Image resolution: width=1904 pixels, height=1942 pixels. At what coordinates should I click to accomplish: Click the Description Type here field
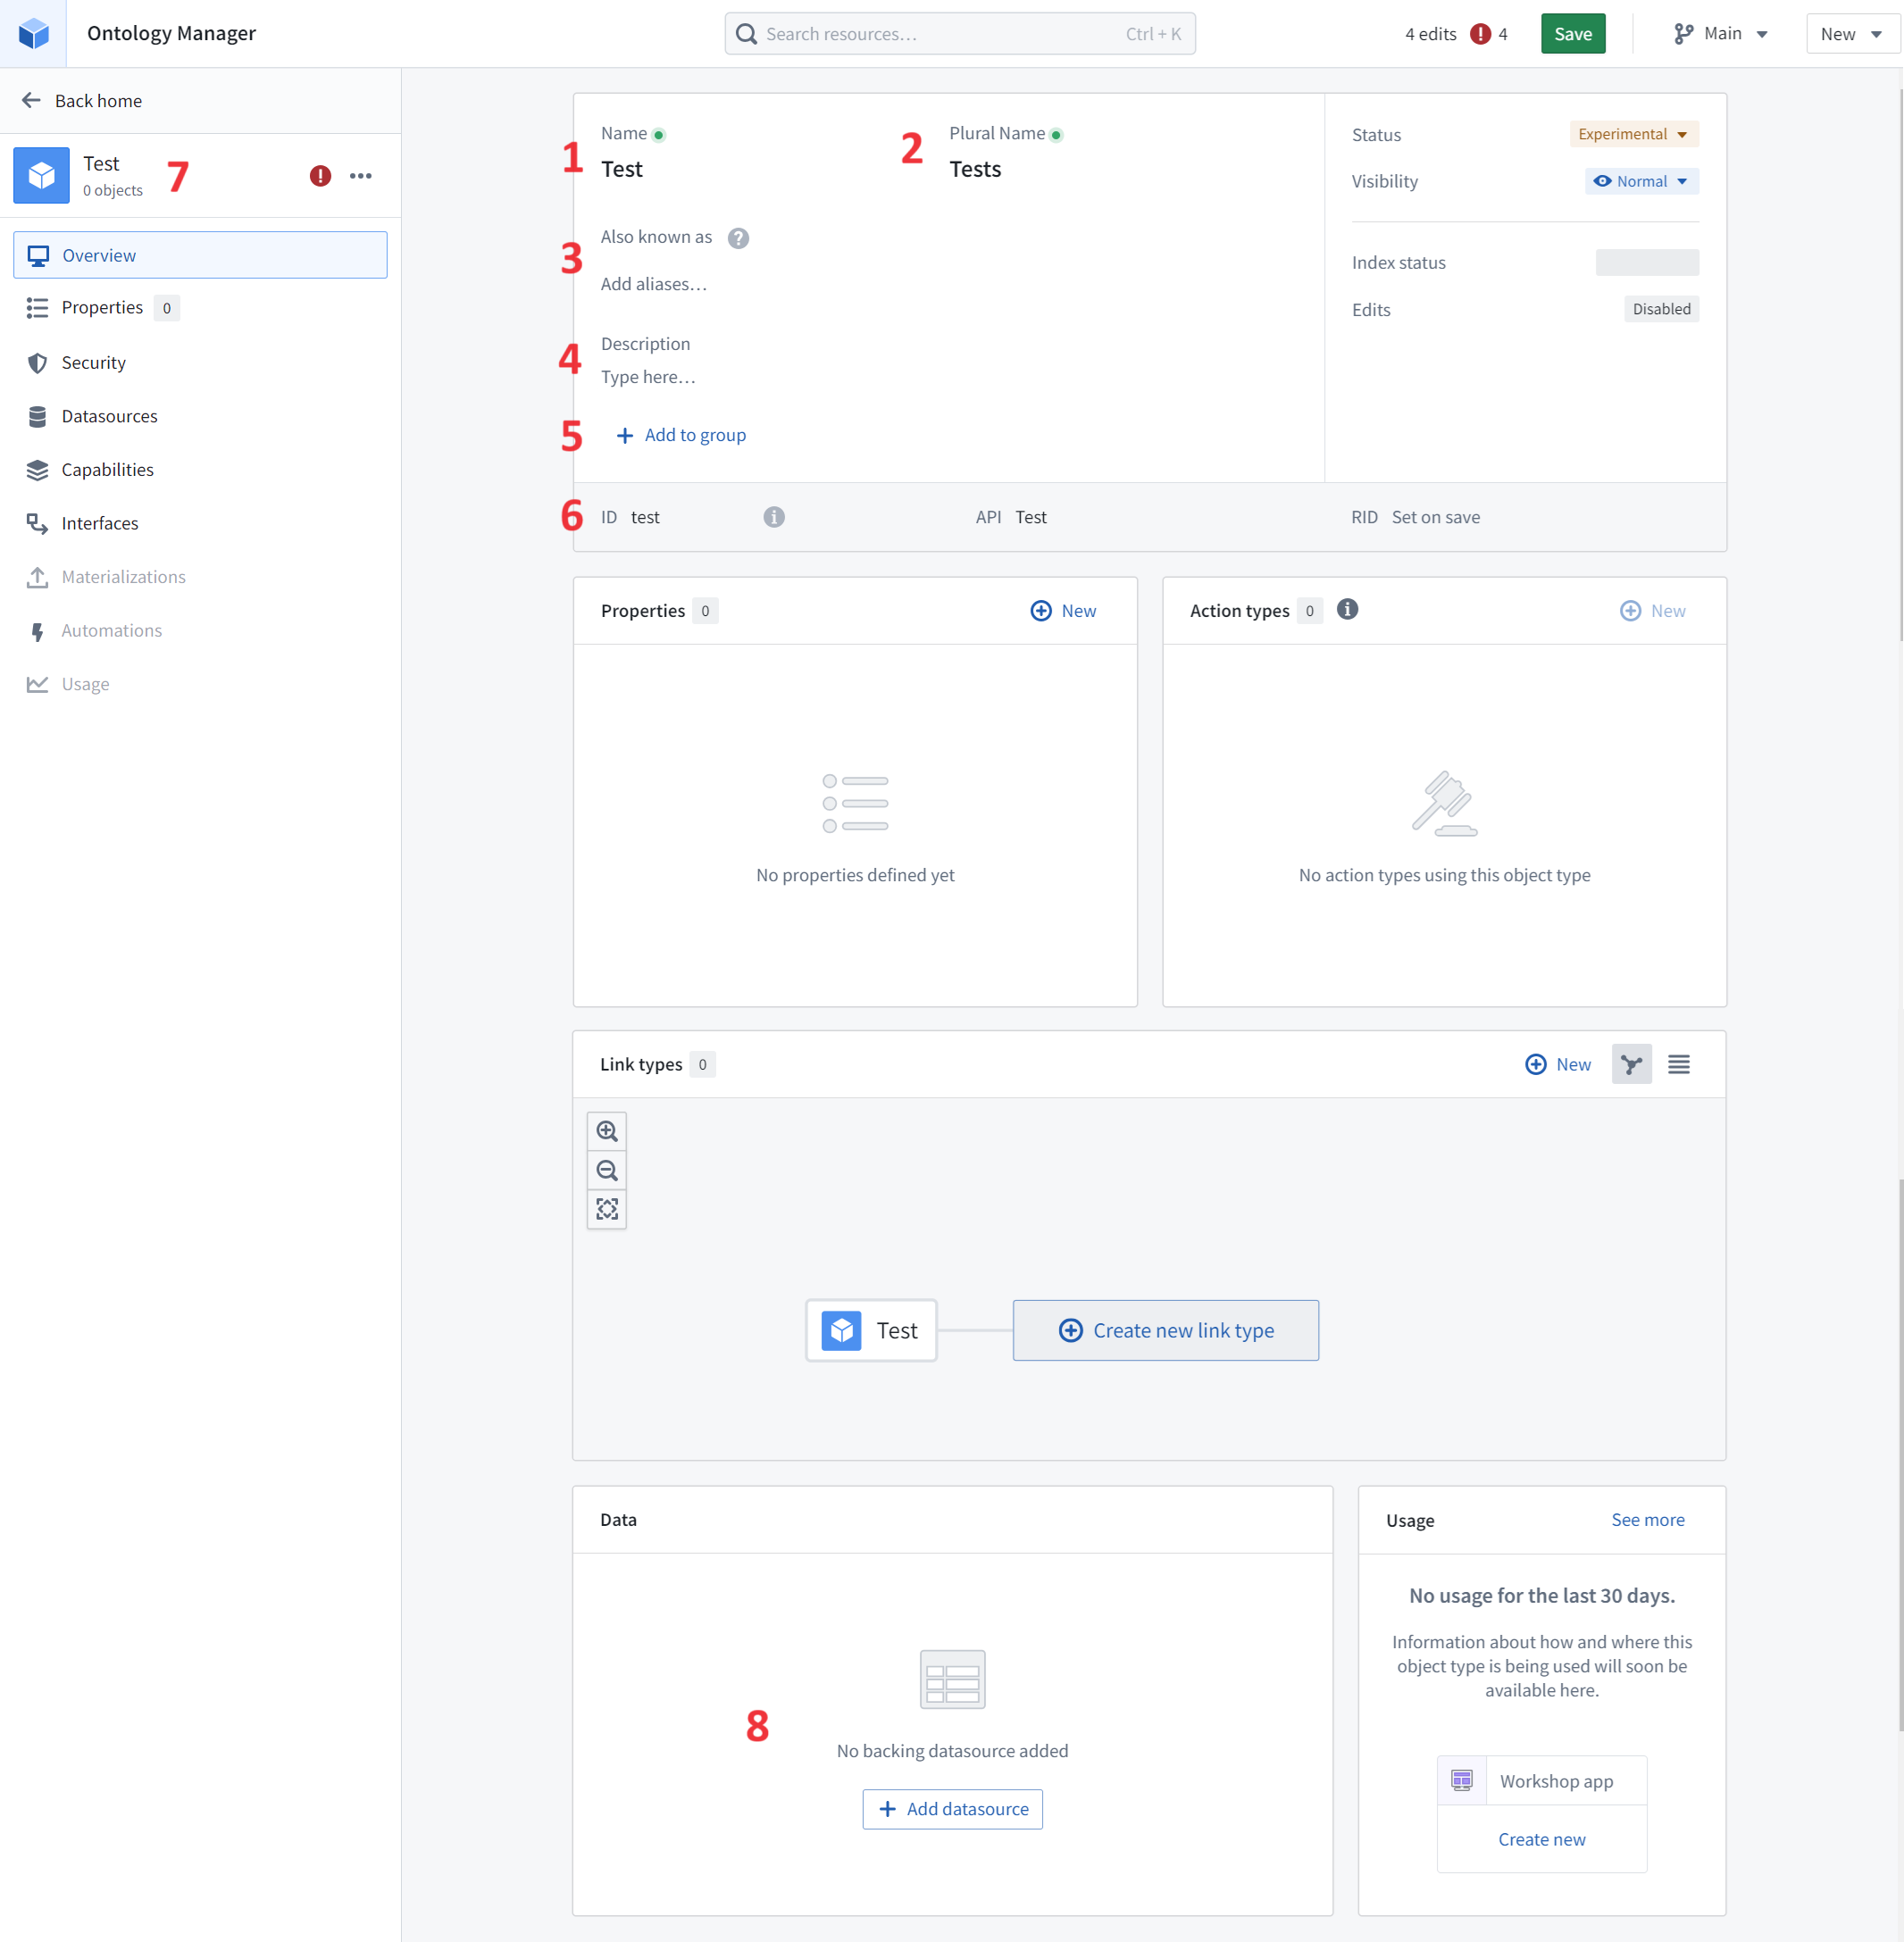pos(648,377)
